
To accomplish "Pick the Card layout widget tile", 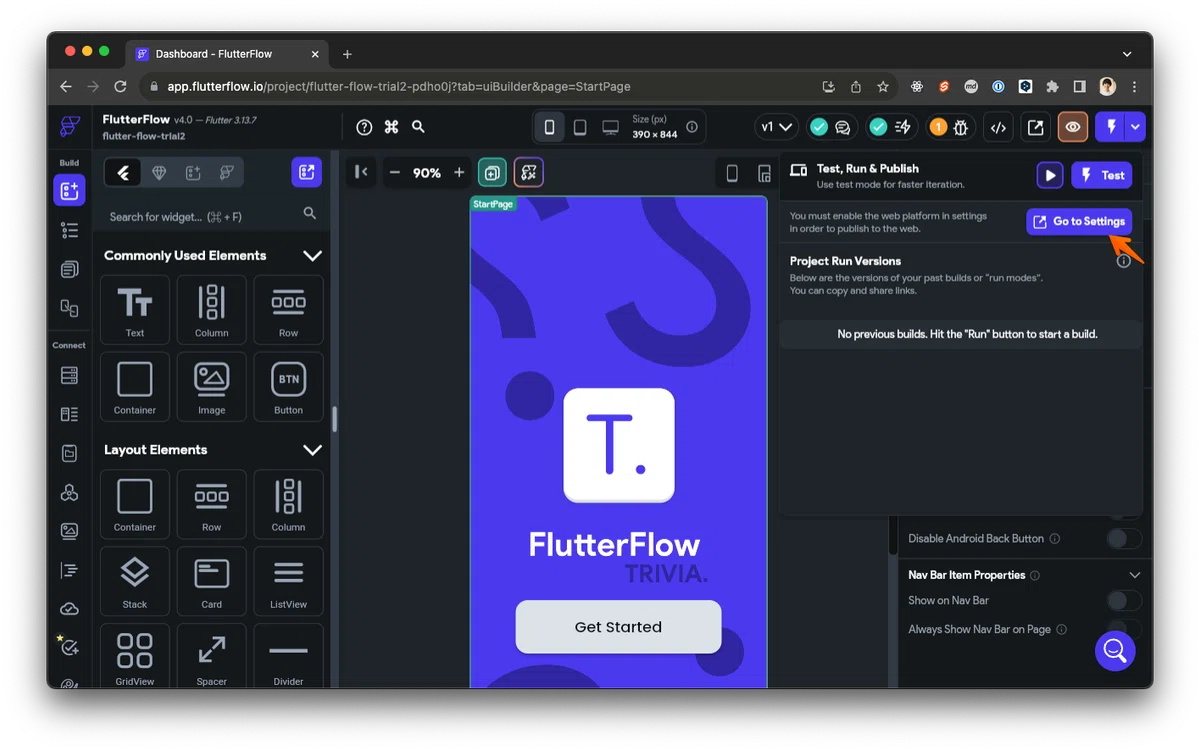I will (212, 581).
